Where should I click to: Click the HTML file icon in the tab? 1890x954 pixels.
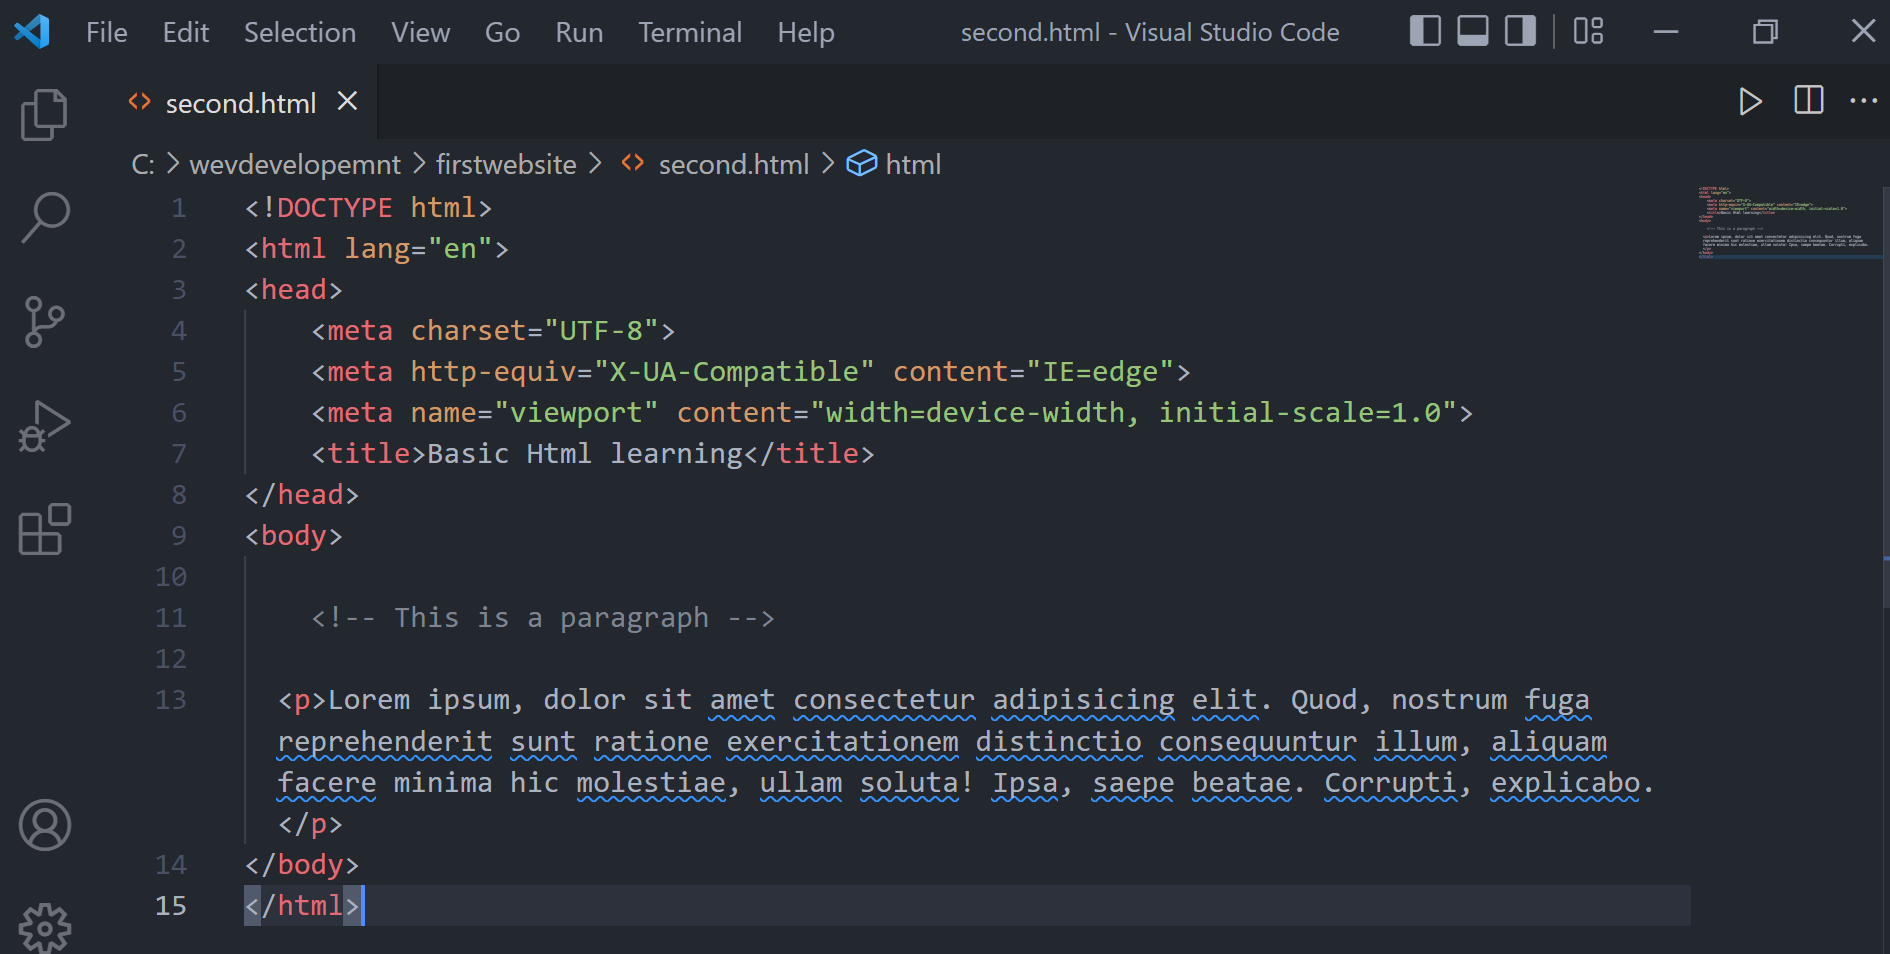(139, 102)
